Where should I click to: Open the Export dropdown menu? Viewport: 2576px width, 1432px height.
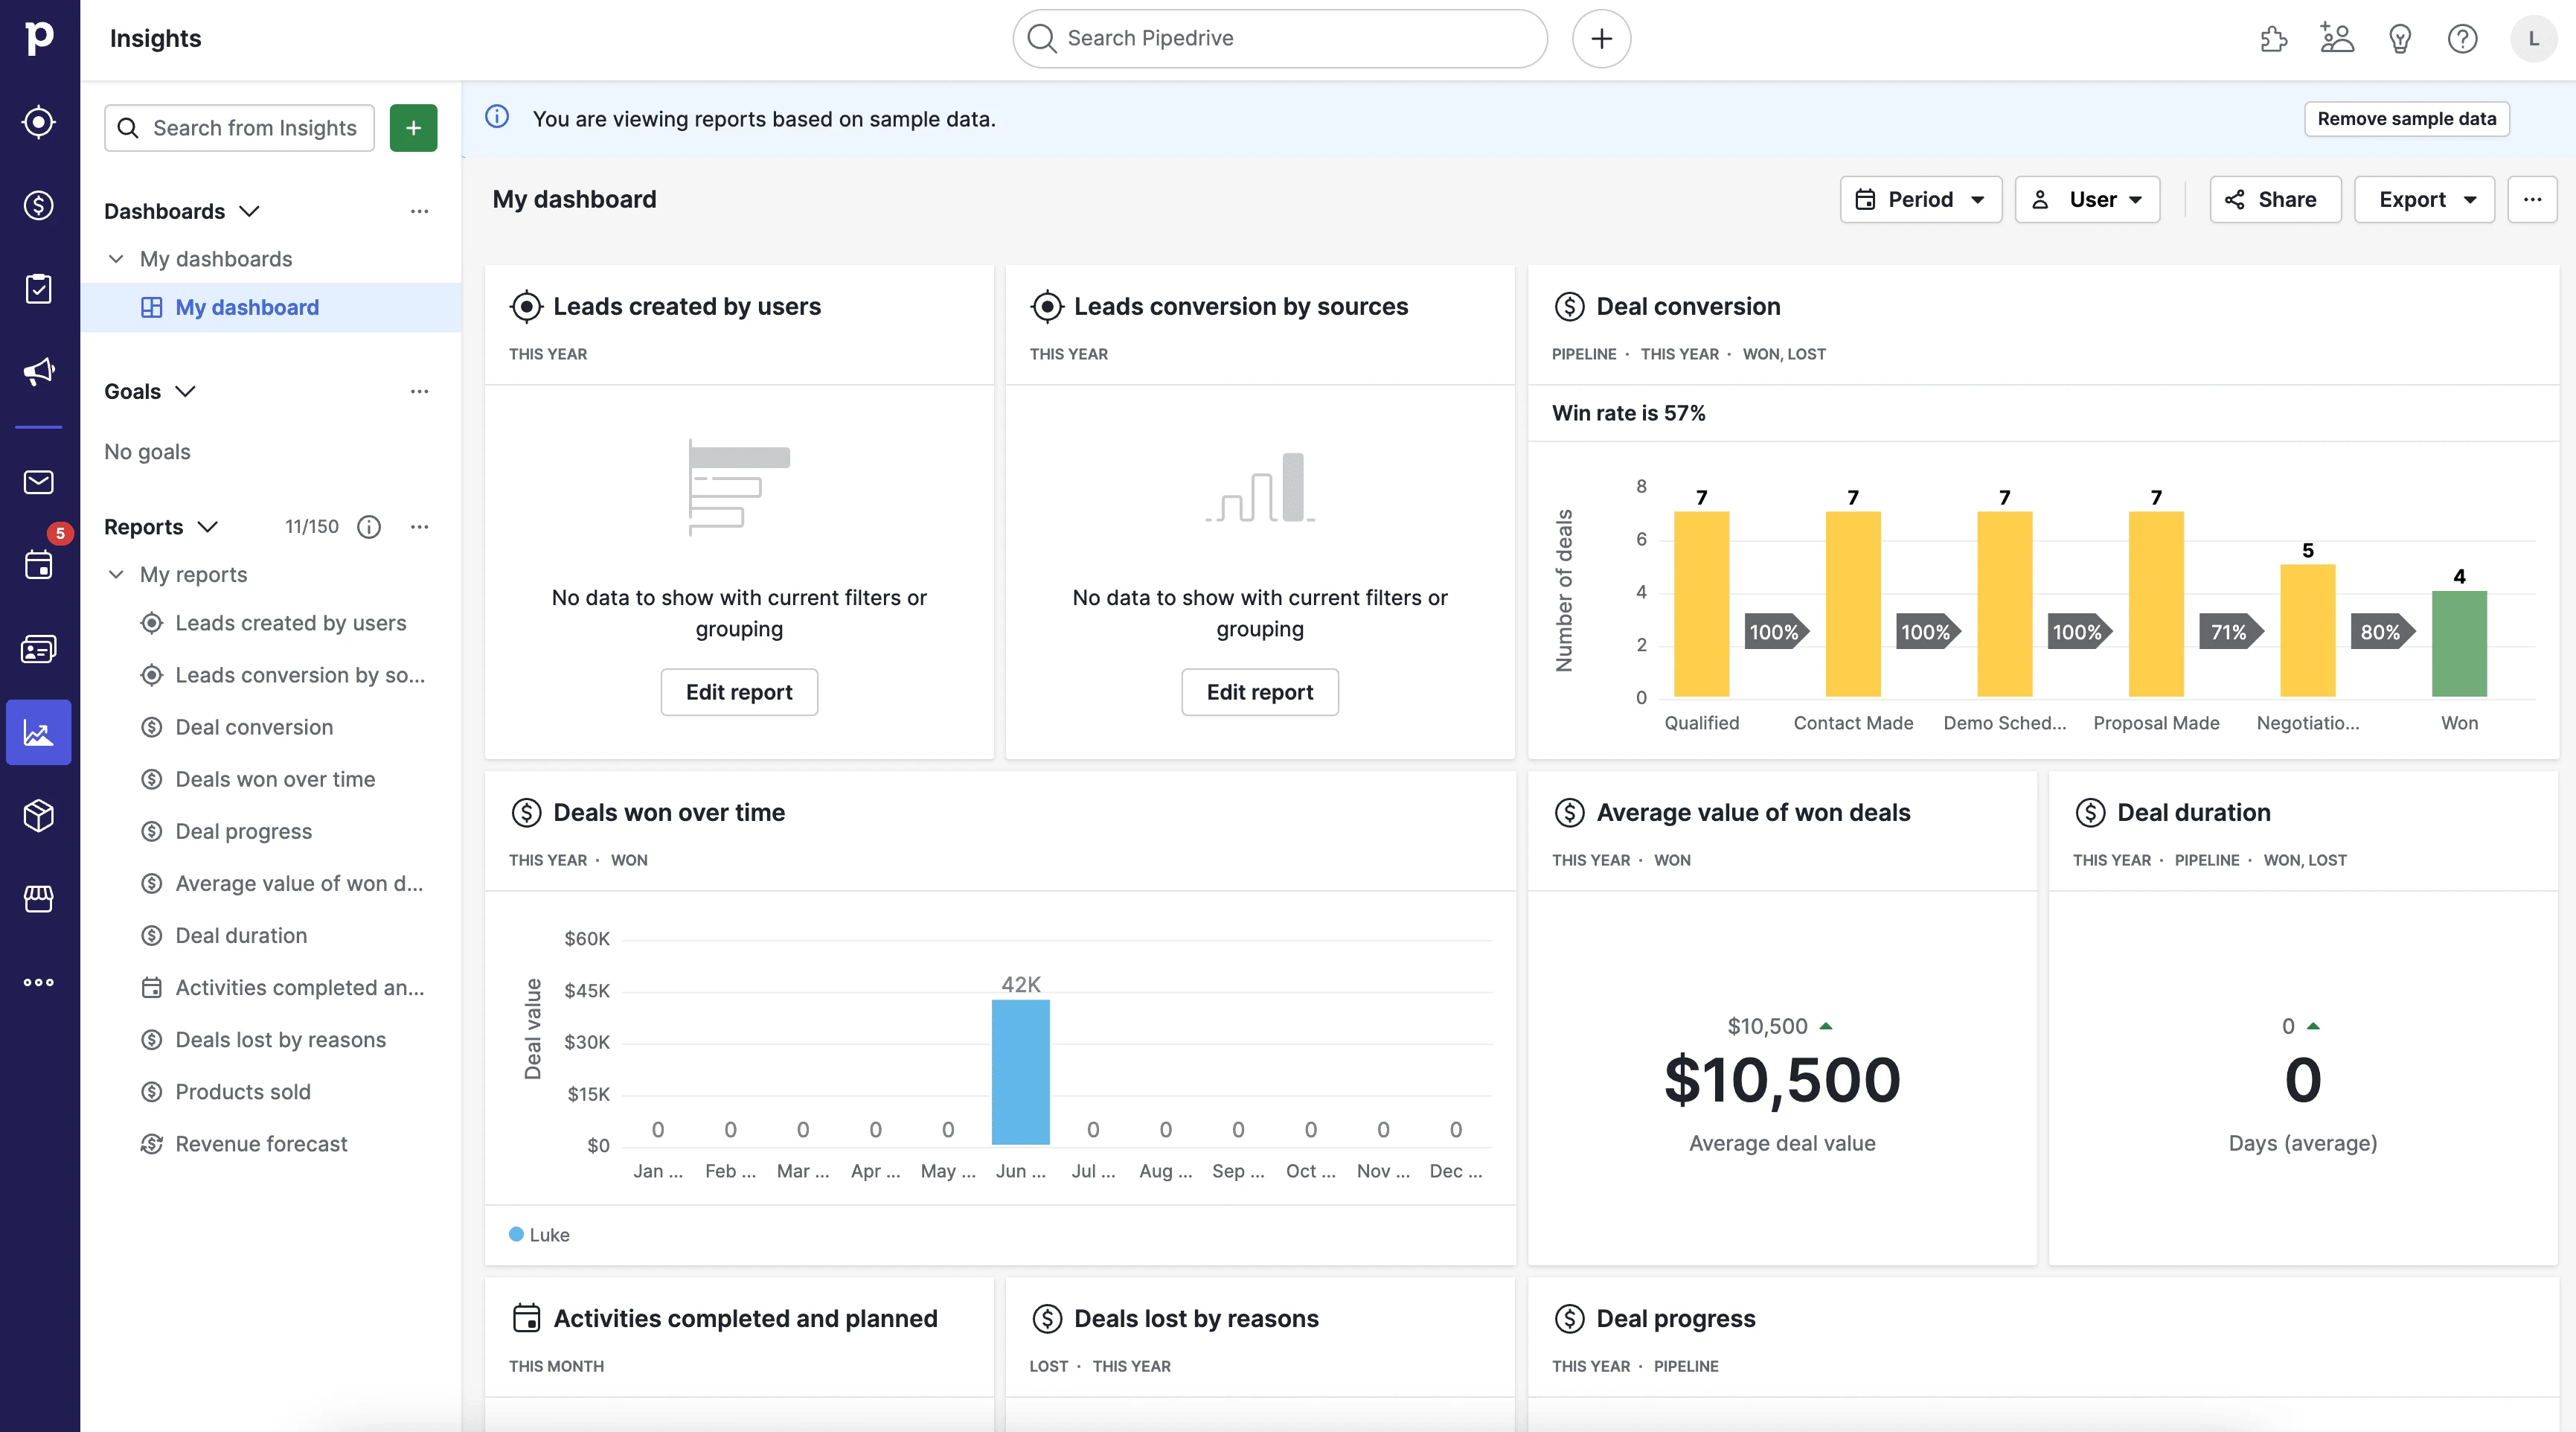pyautogui.click(x=2424, y=199)
